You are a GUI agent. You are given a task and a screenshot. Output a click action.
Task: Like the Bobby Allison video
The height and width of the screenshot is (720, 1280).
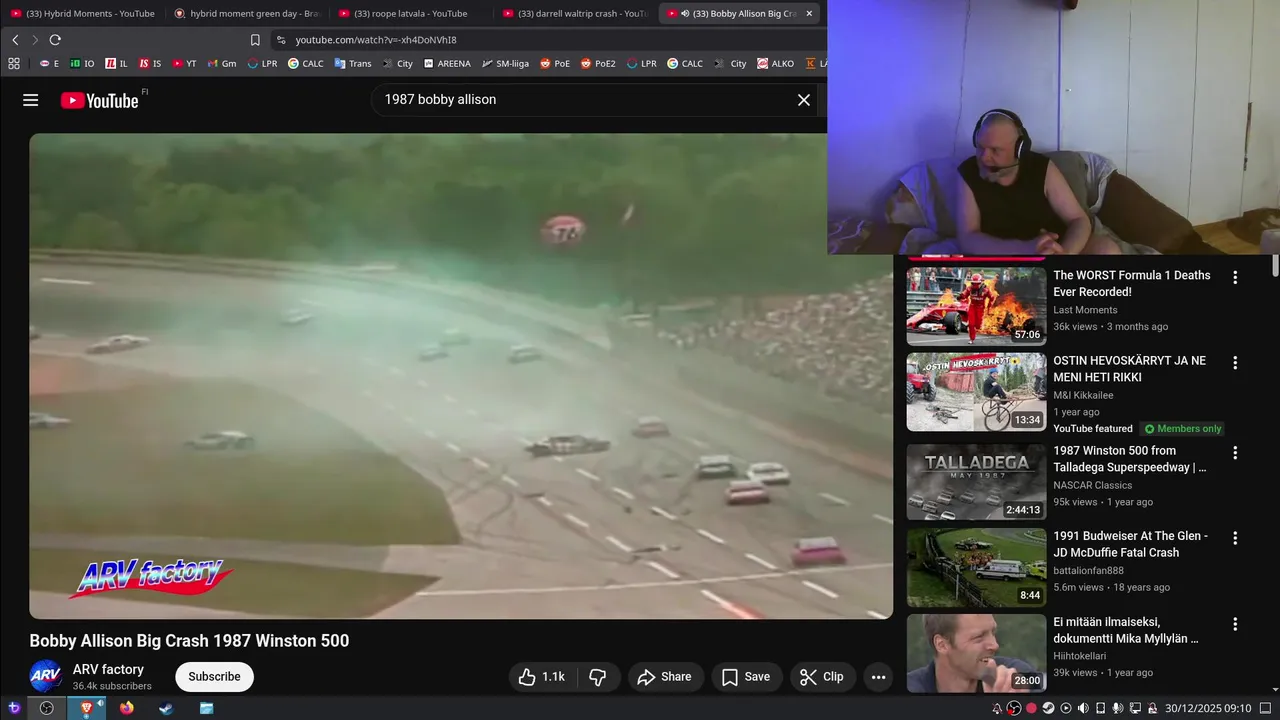(541, 677)
